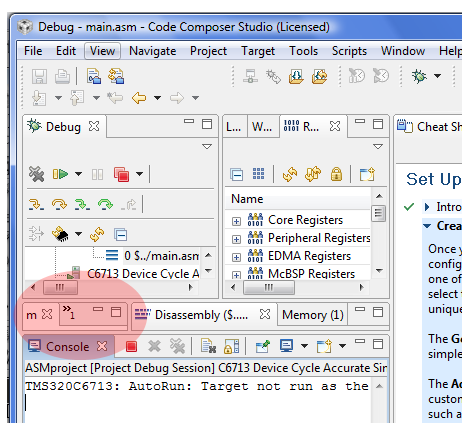Click the red Terminate All icon in Debug view

point(121,174)
